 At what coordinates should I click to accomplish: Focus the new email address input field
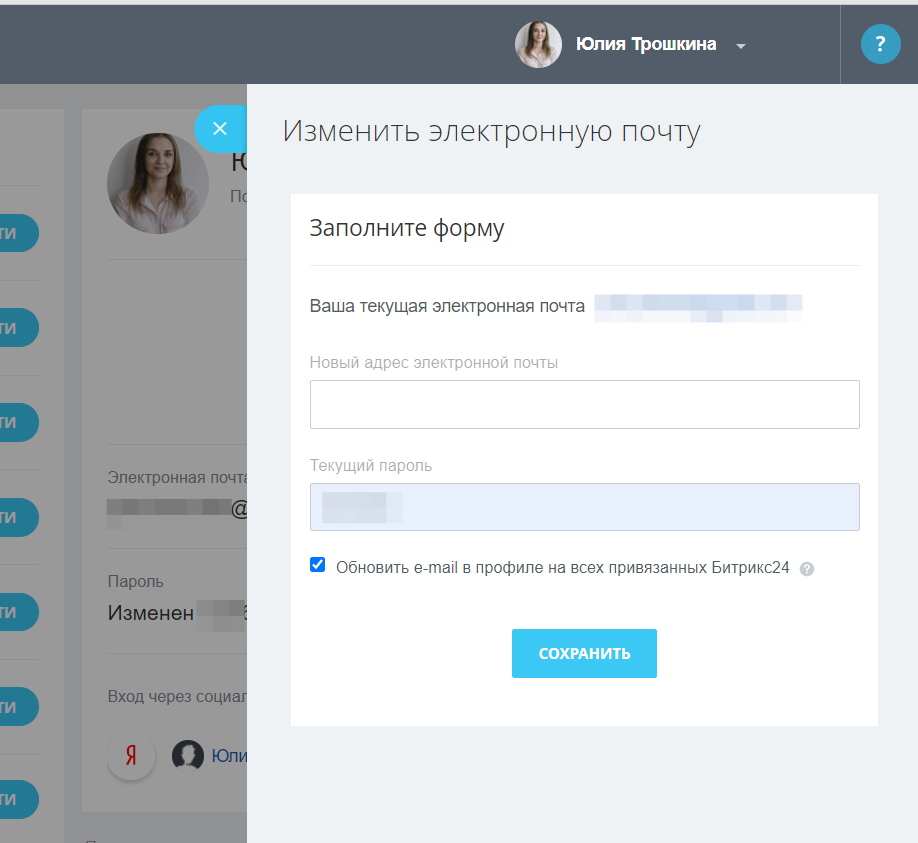point(584,404)
